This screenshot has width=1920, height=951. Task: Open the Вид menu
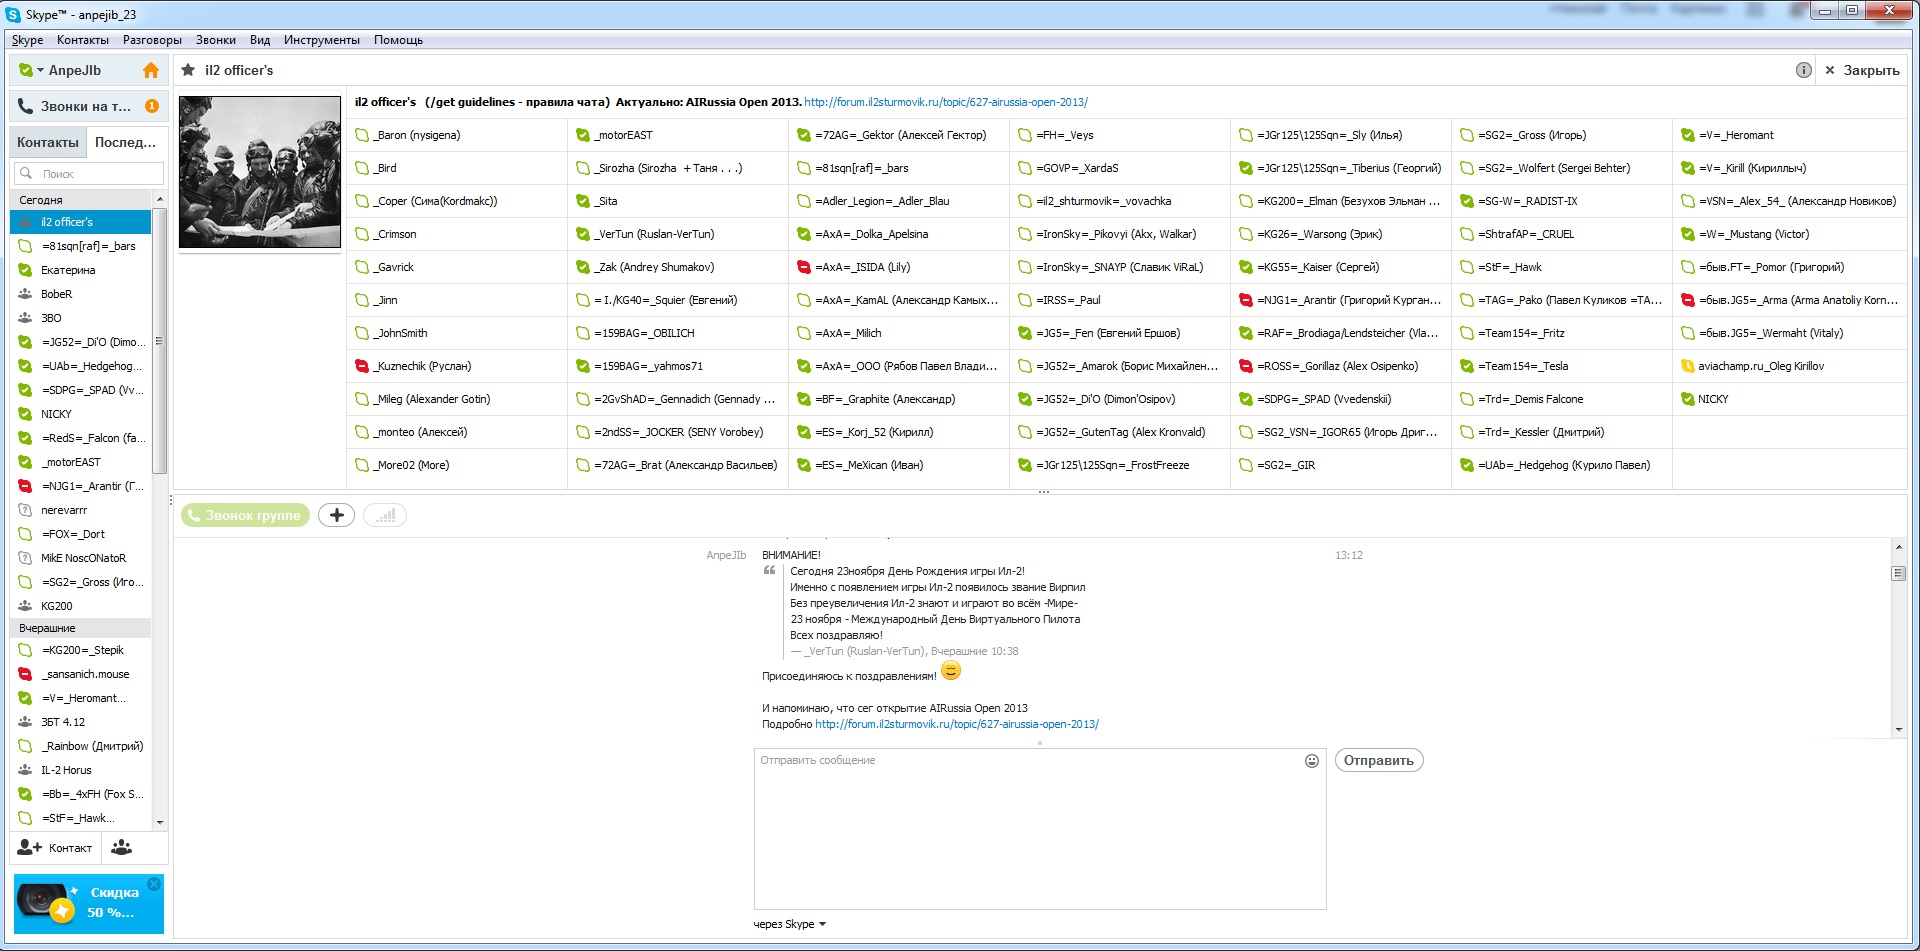(260, 40)
